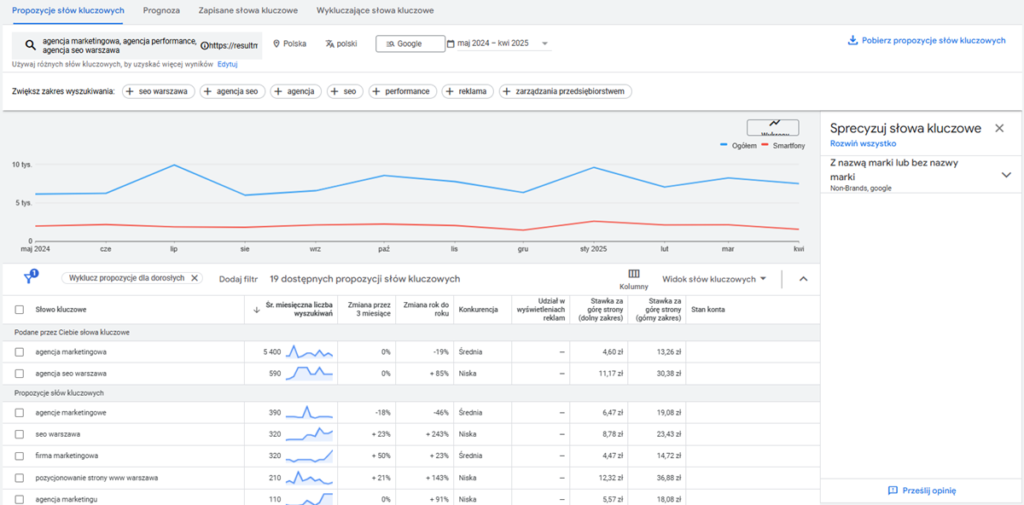Click the keyword search input field

137,45
